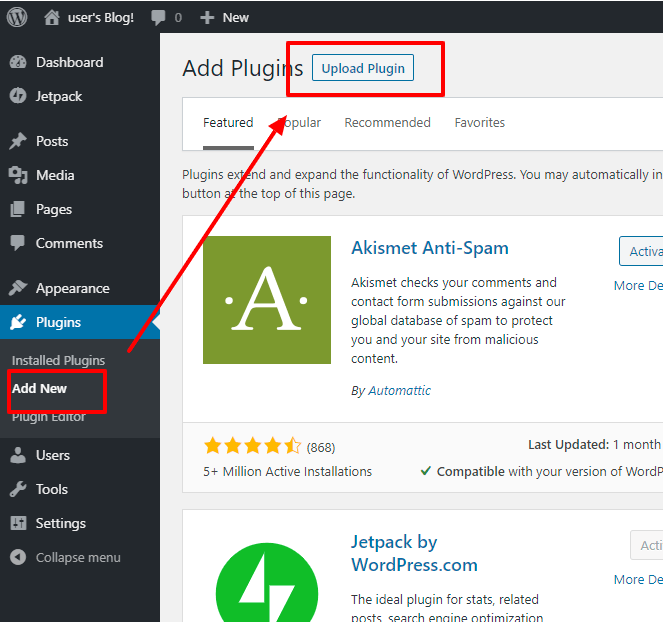Open More Details link for Jetpack
Image resolution: width=664 pixels, height=622 pixels.
point(639,579)
